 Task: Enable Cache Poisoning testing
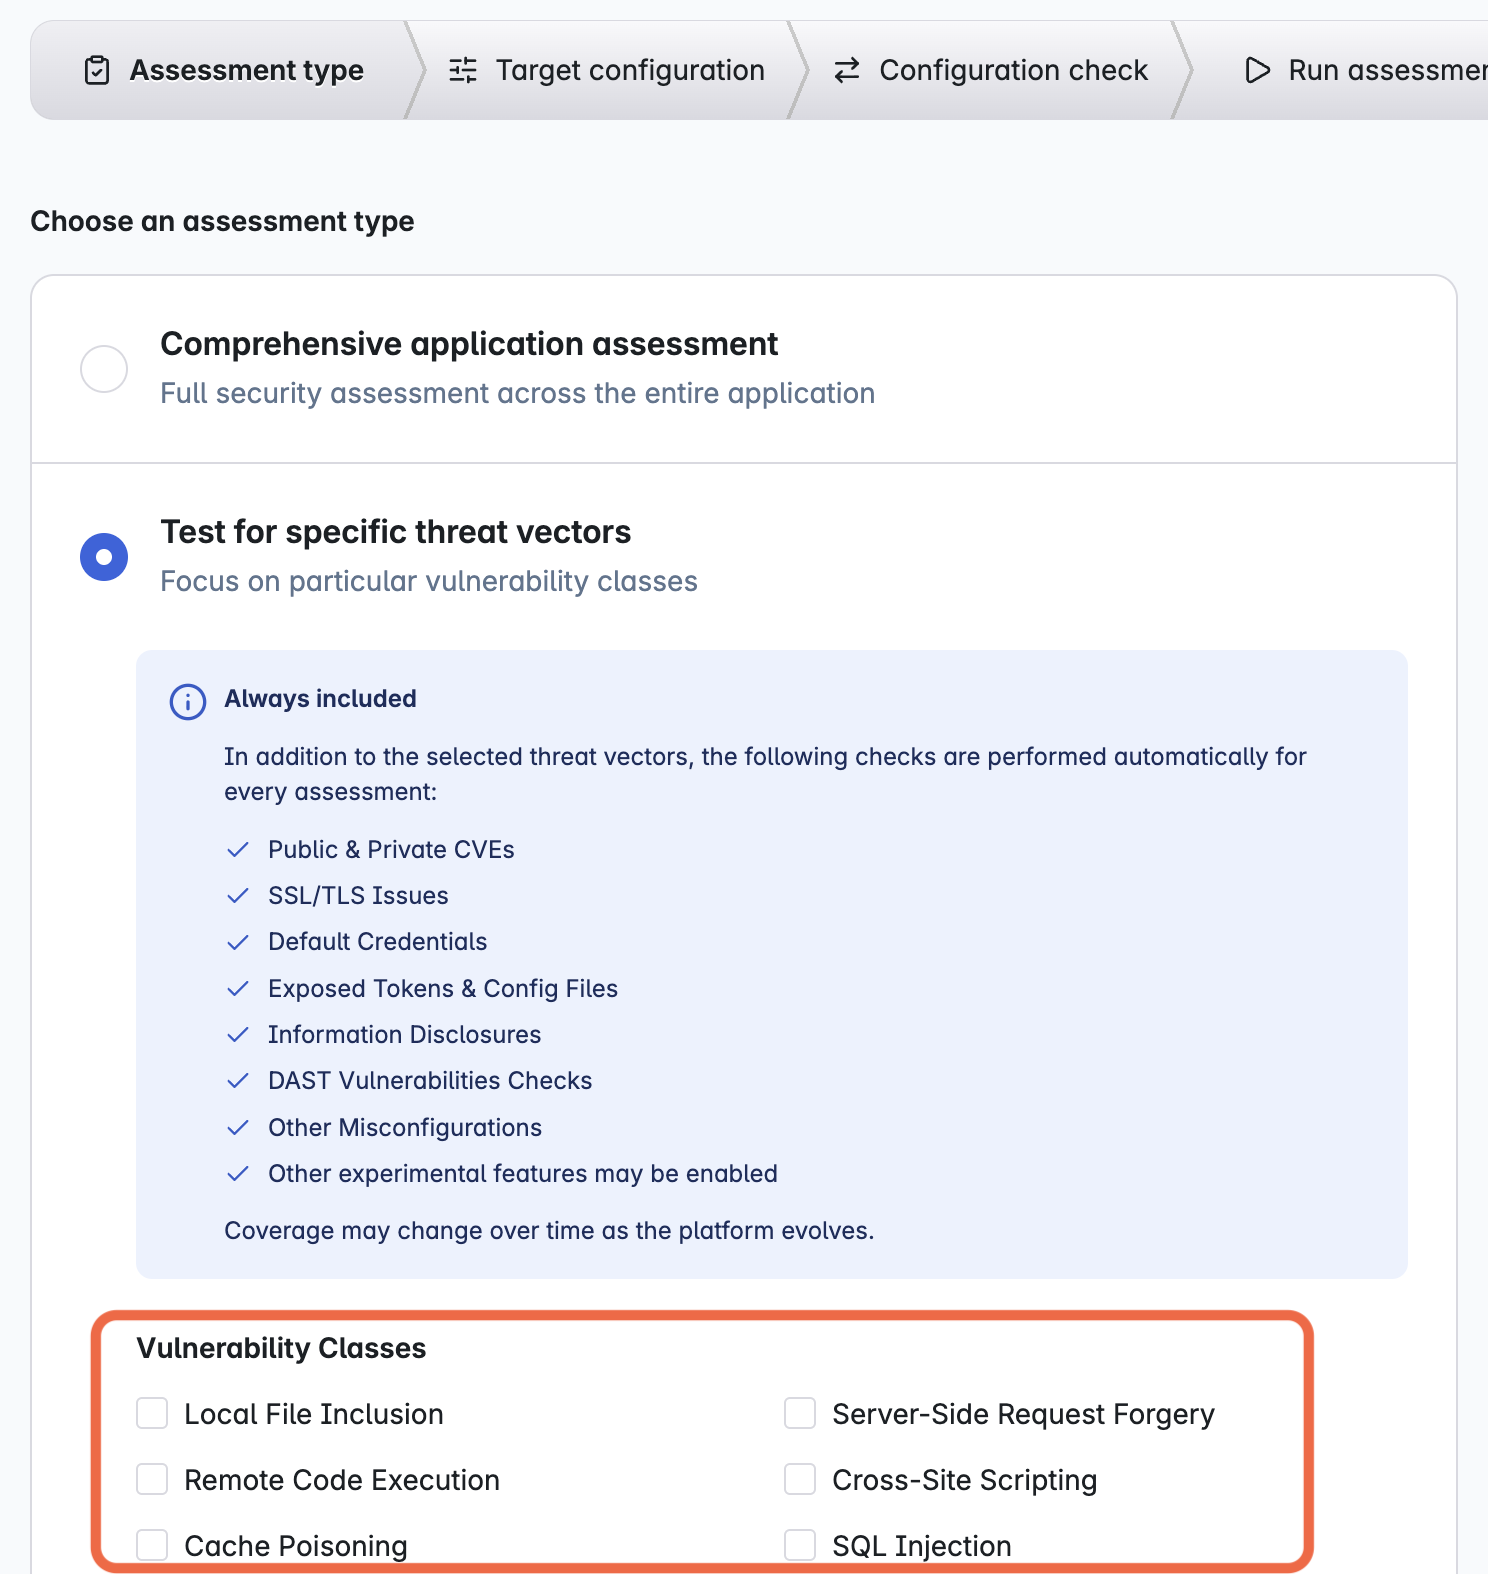152,1544
